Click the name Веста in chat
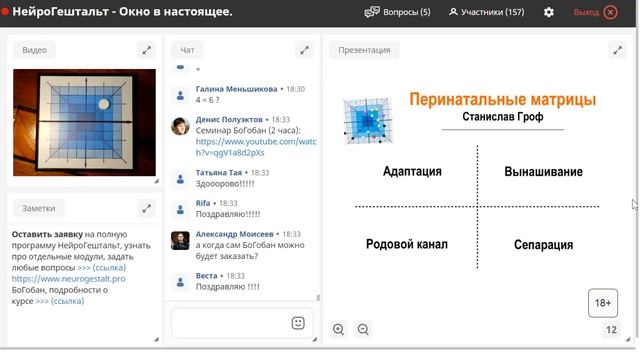This screenshot has width=640, height=360. coord(206,276)
